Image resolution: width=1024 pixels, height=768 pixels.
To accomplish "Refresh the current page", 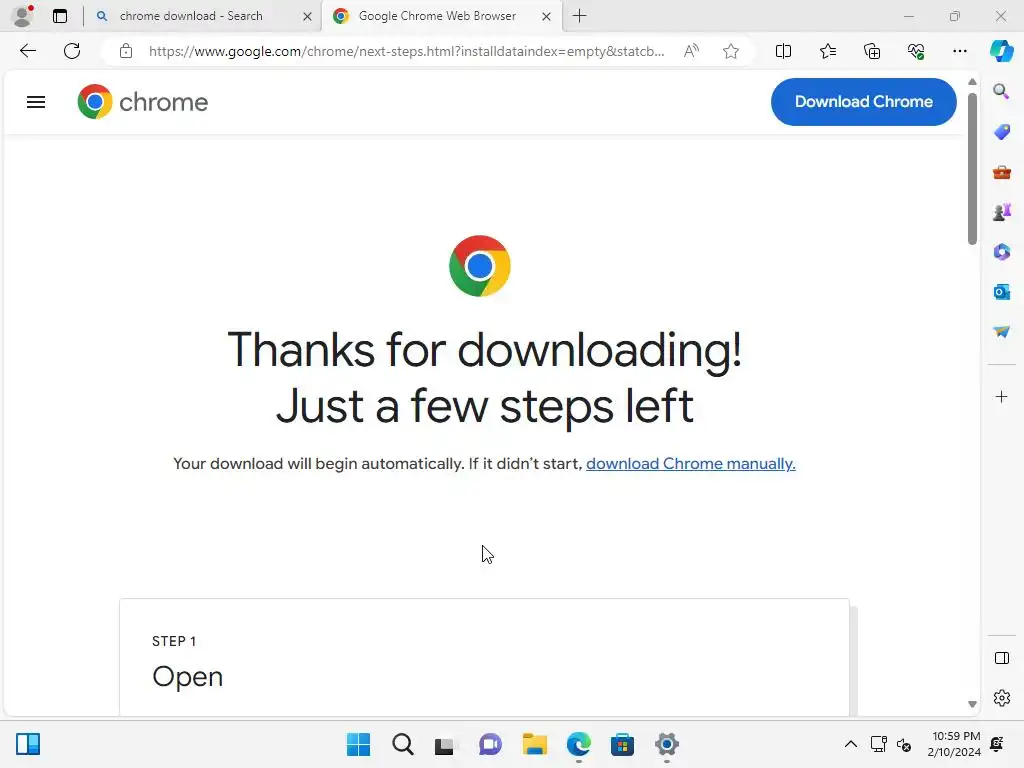I will [x=72, y=51].
